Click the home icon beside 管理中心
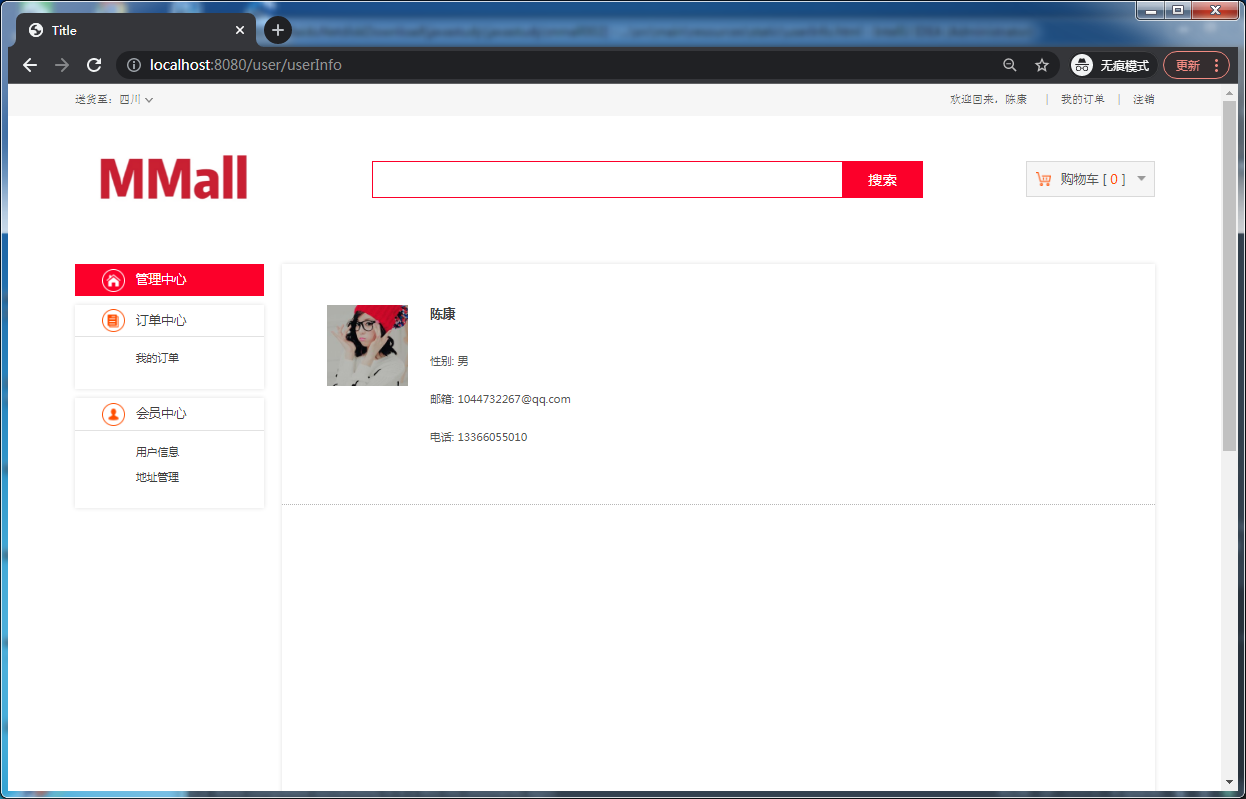 [x=114, y=280]
